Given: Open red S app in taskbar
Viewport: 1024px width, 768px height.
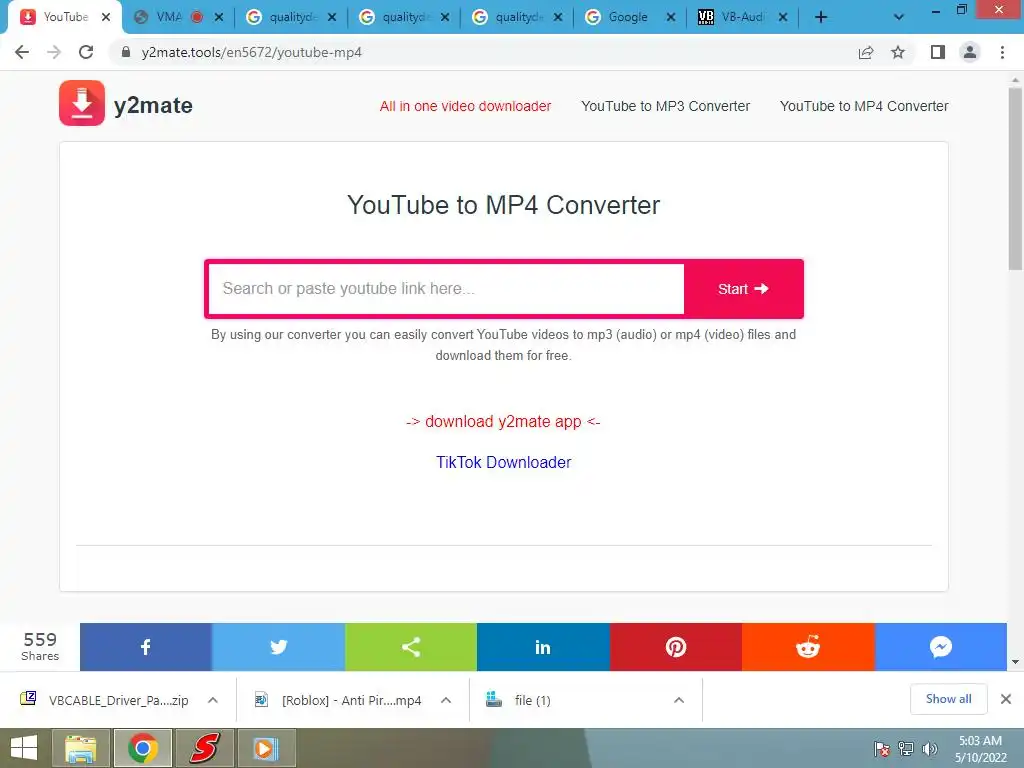Looking at the screenshot, I should [x=204, y=748].
